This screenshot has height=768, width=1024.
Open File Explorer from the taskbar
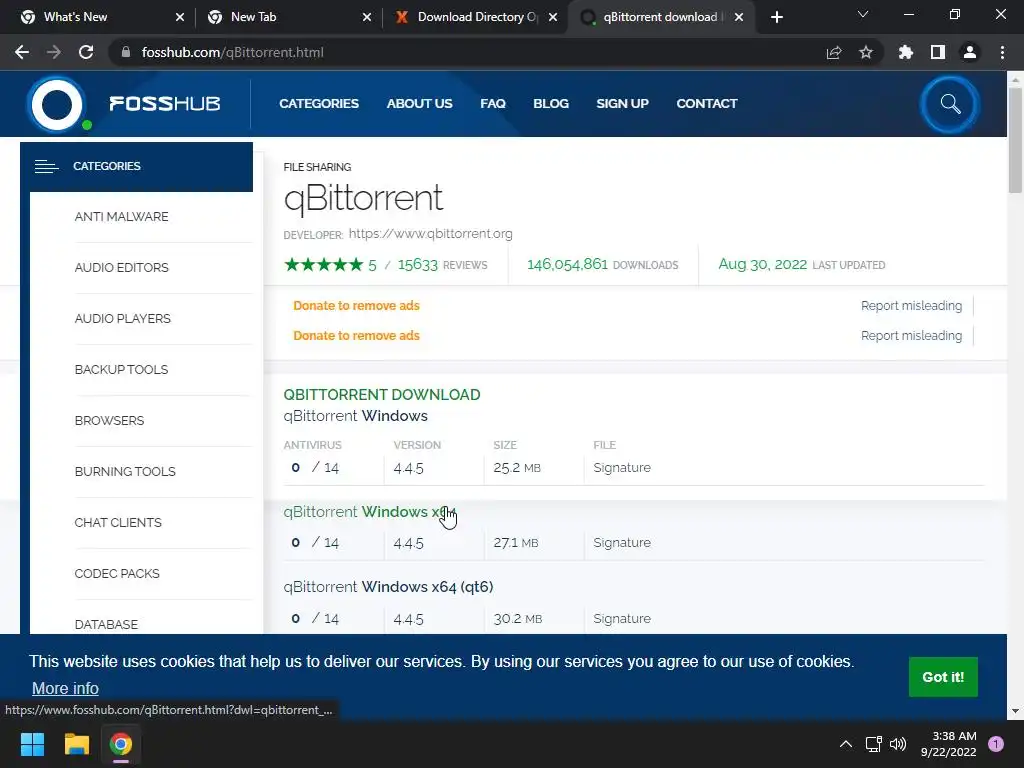tap(76, 744)
